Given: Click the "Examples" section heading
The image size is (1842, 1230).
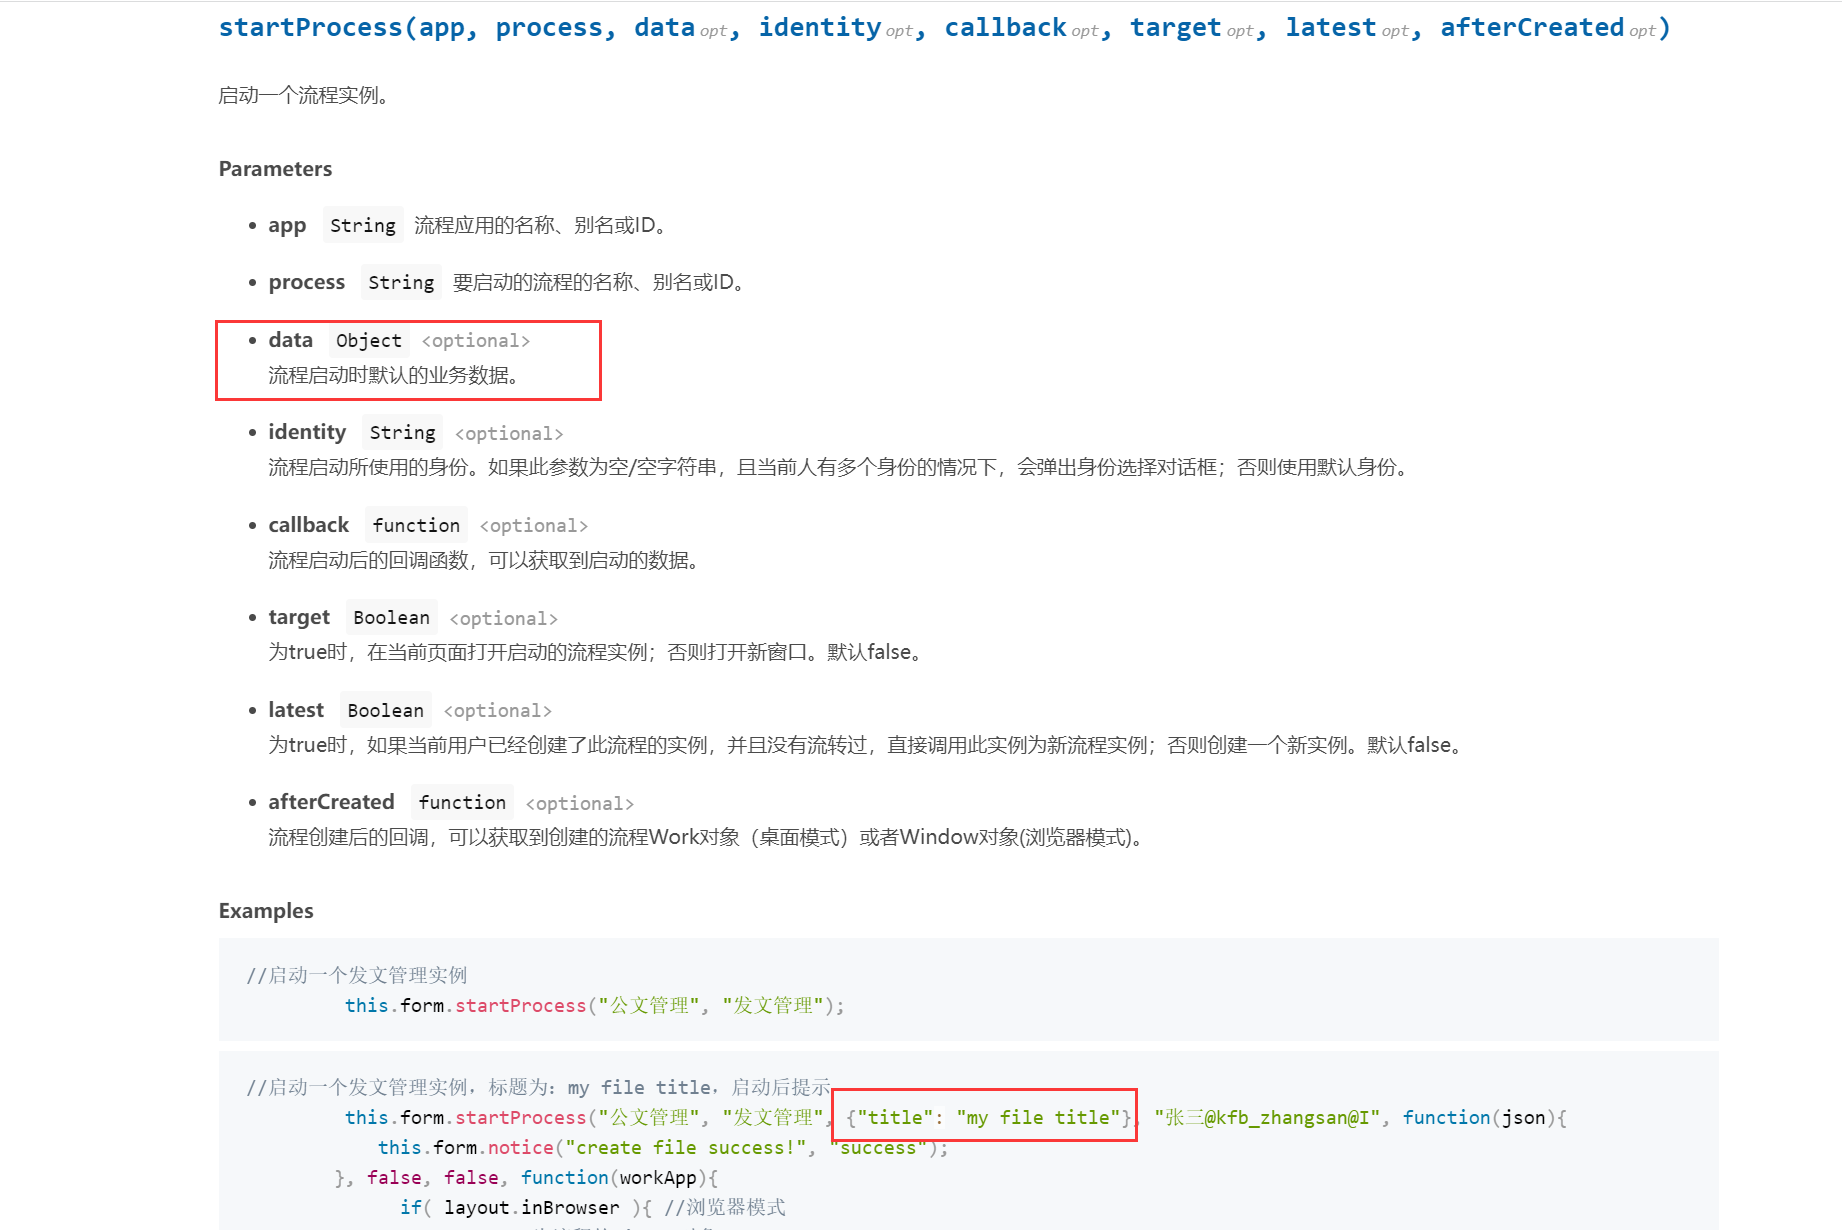Looking at the screenshot, I should click(266, 912).
